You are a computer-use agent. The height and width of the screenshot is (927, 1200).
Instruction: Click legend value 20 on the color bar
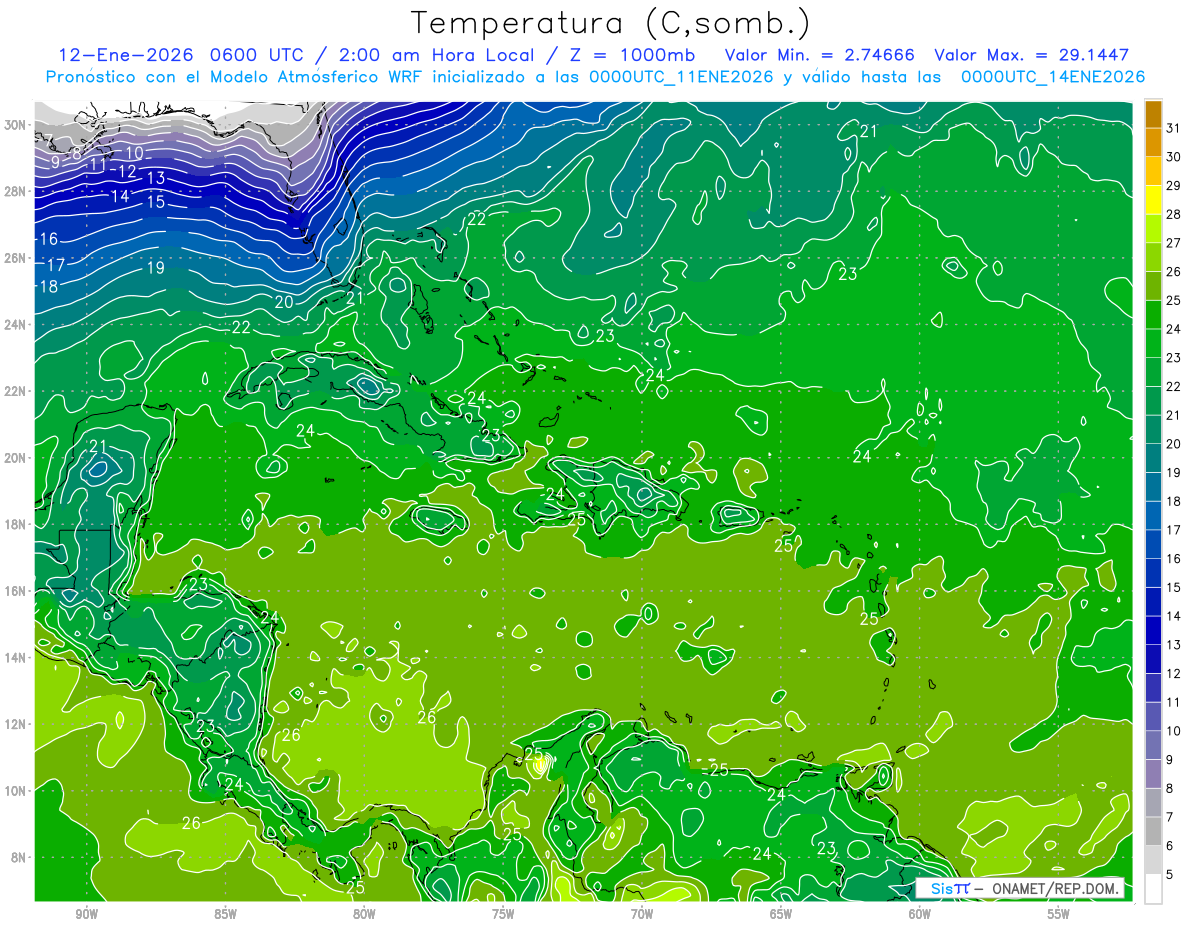pyautogui.click(x=1174, y=443)
